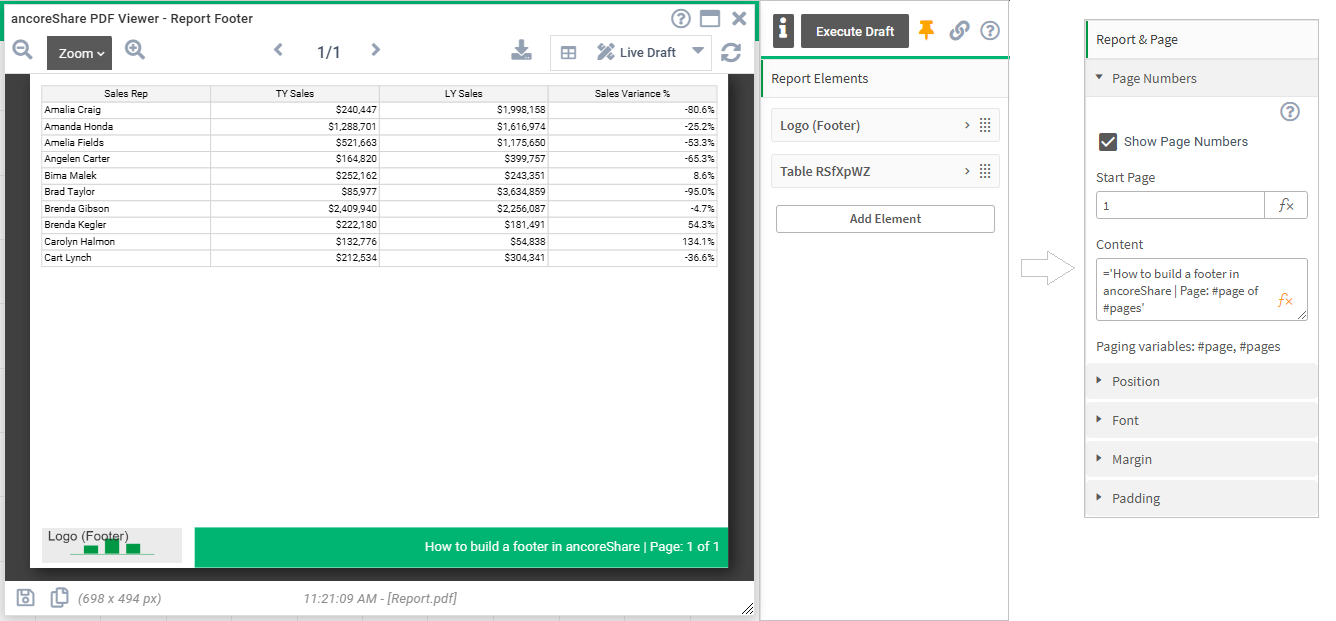Viewport: 1336px width, 621px height.
Task: Toggle the orange pin icon
Action: tap(926, 31)
